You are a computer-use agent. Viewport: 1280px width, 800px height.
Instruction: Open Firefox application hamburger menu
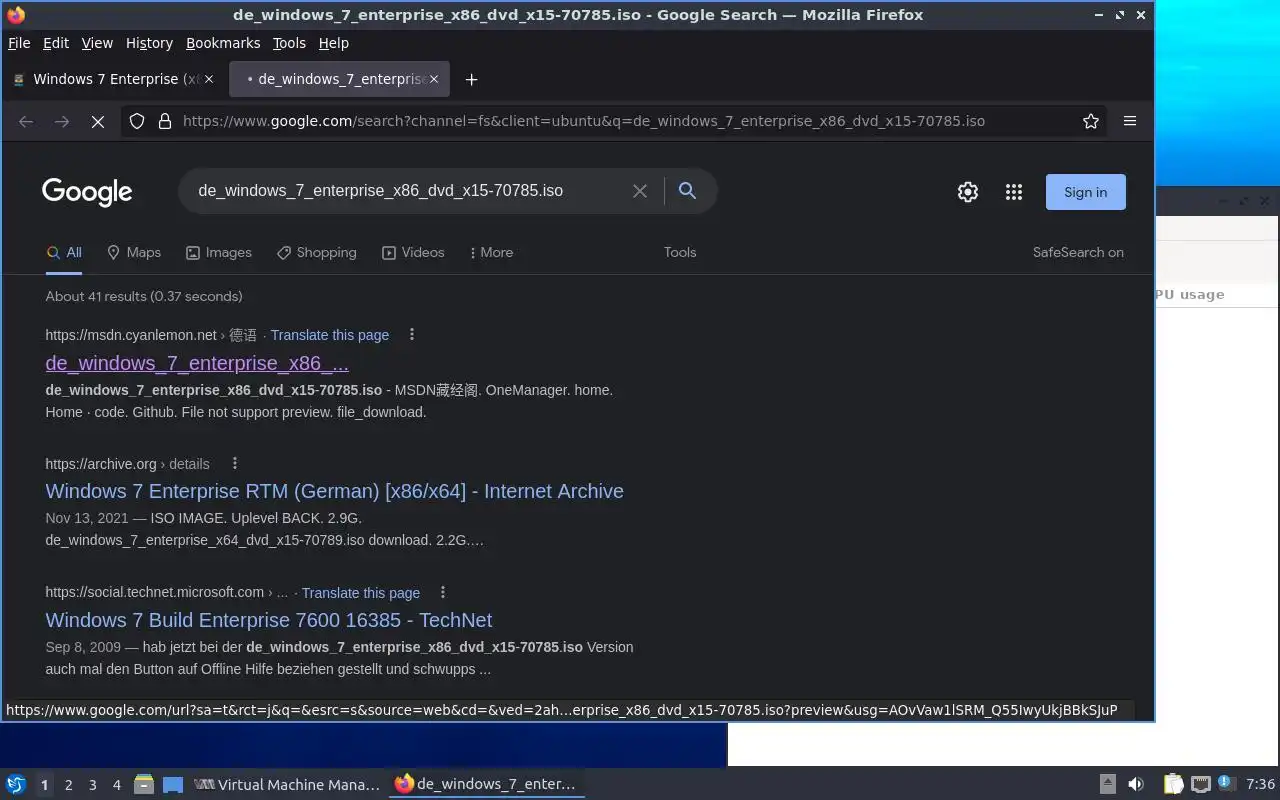[1130, 121]
